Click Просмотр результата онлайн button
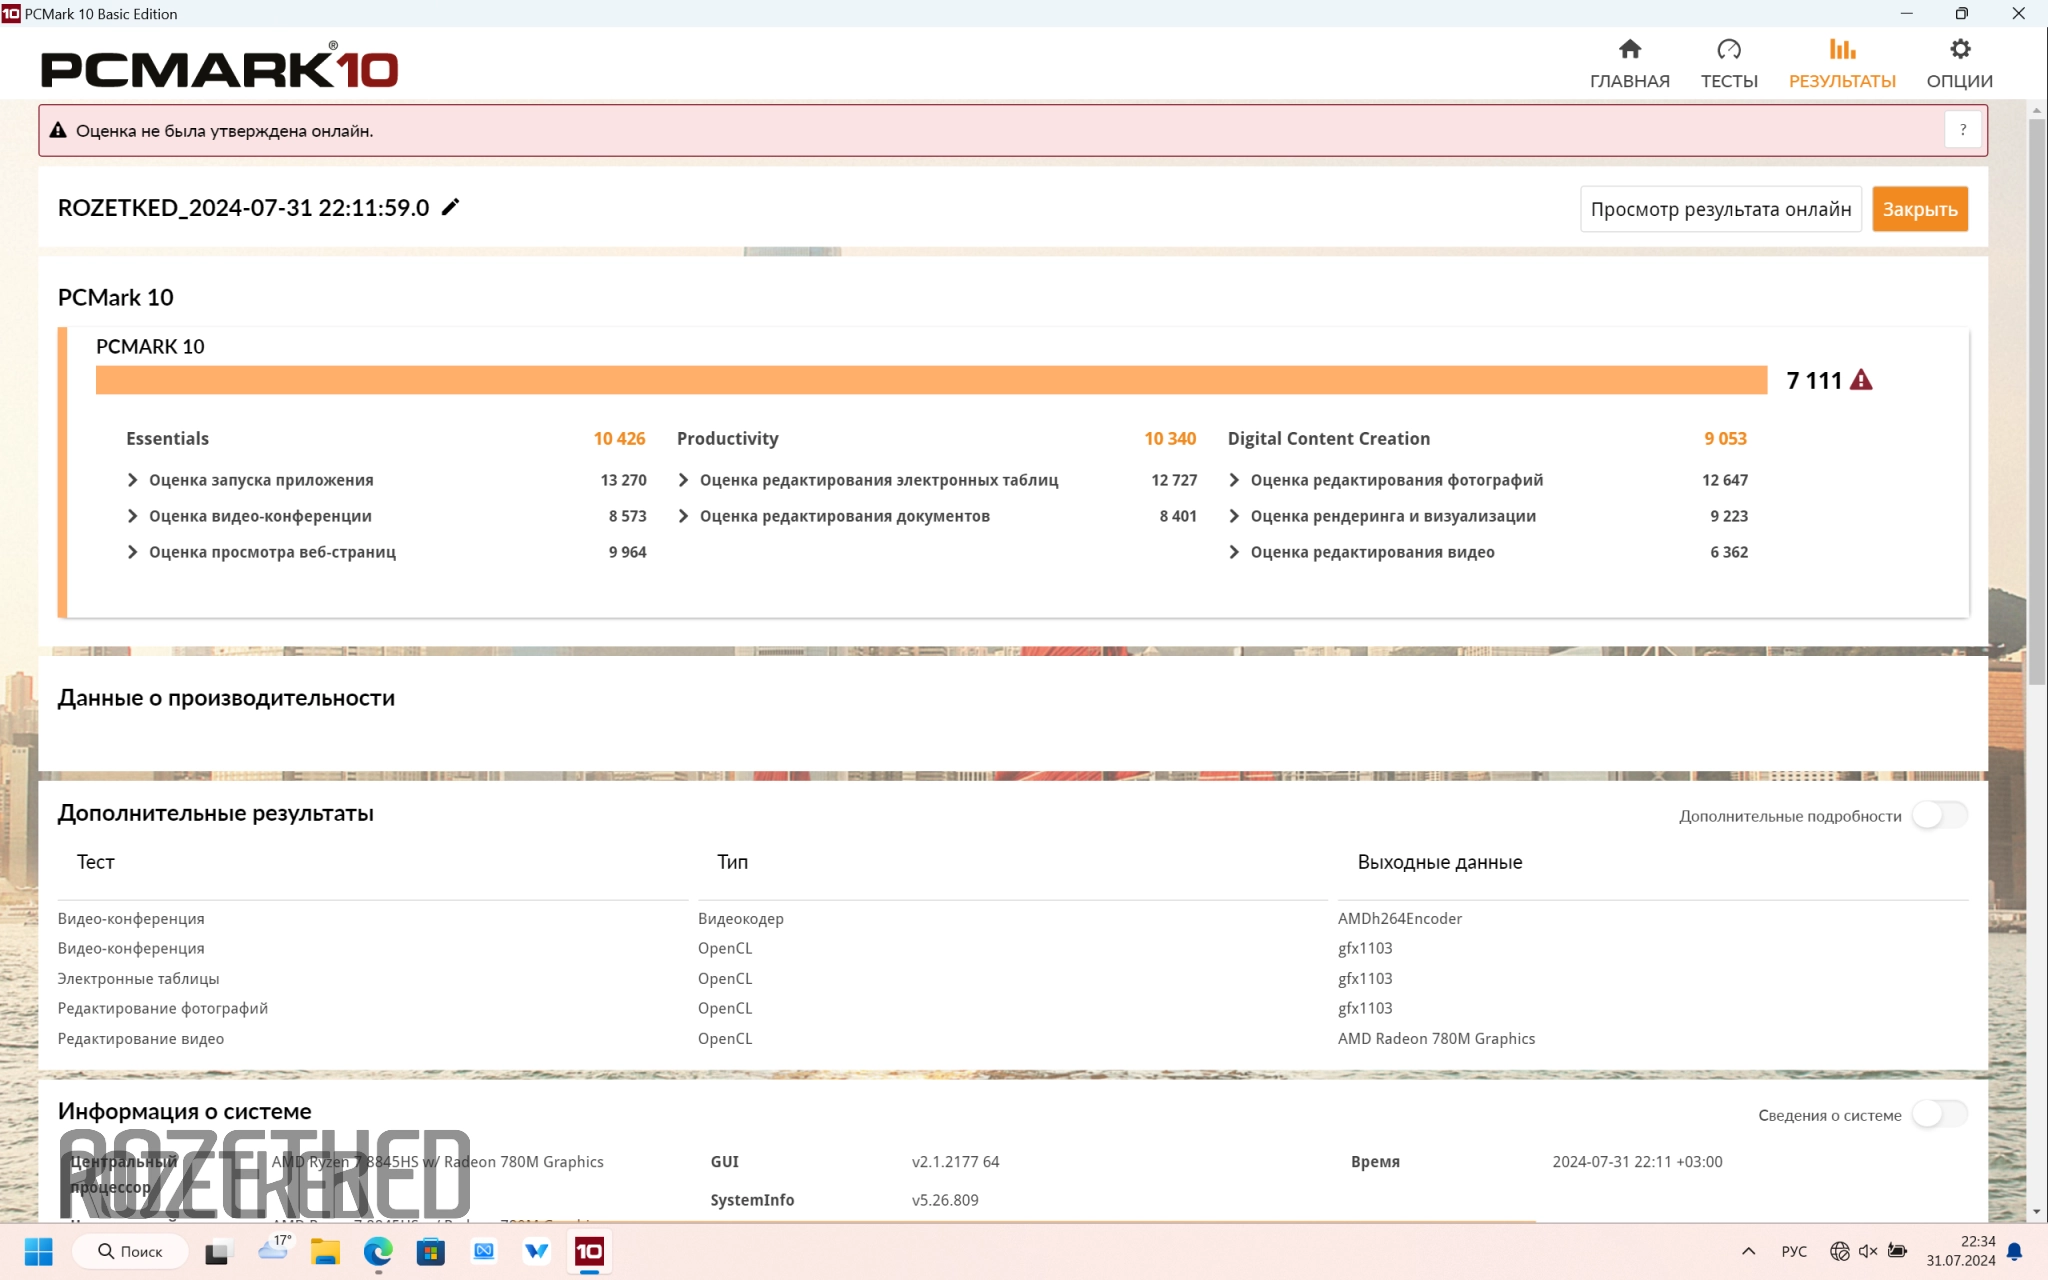Image resolution: width=2048 pixels, height=1280 pixels. 1720,209
